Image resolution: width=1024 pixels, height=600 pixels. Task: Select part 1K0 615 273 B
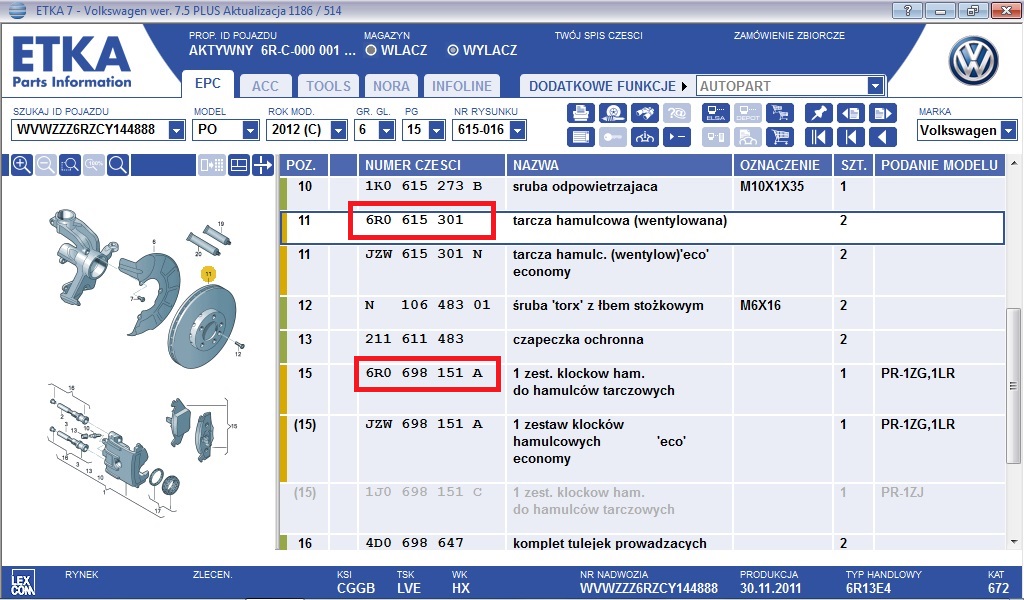423,186
